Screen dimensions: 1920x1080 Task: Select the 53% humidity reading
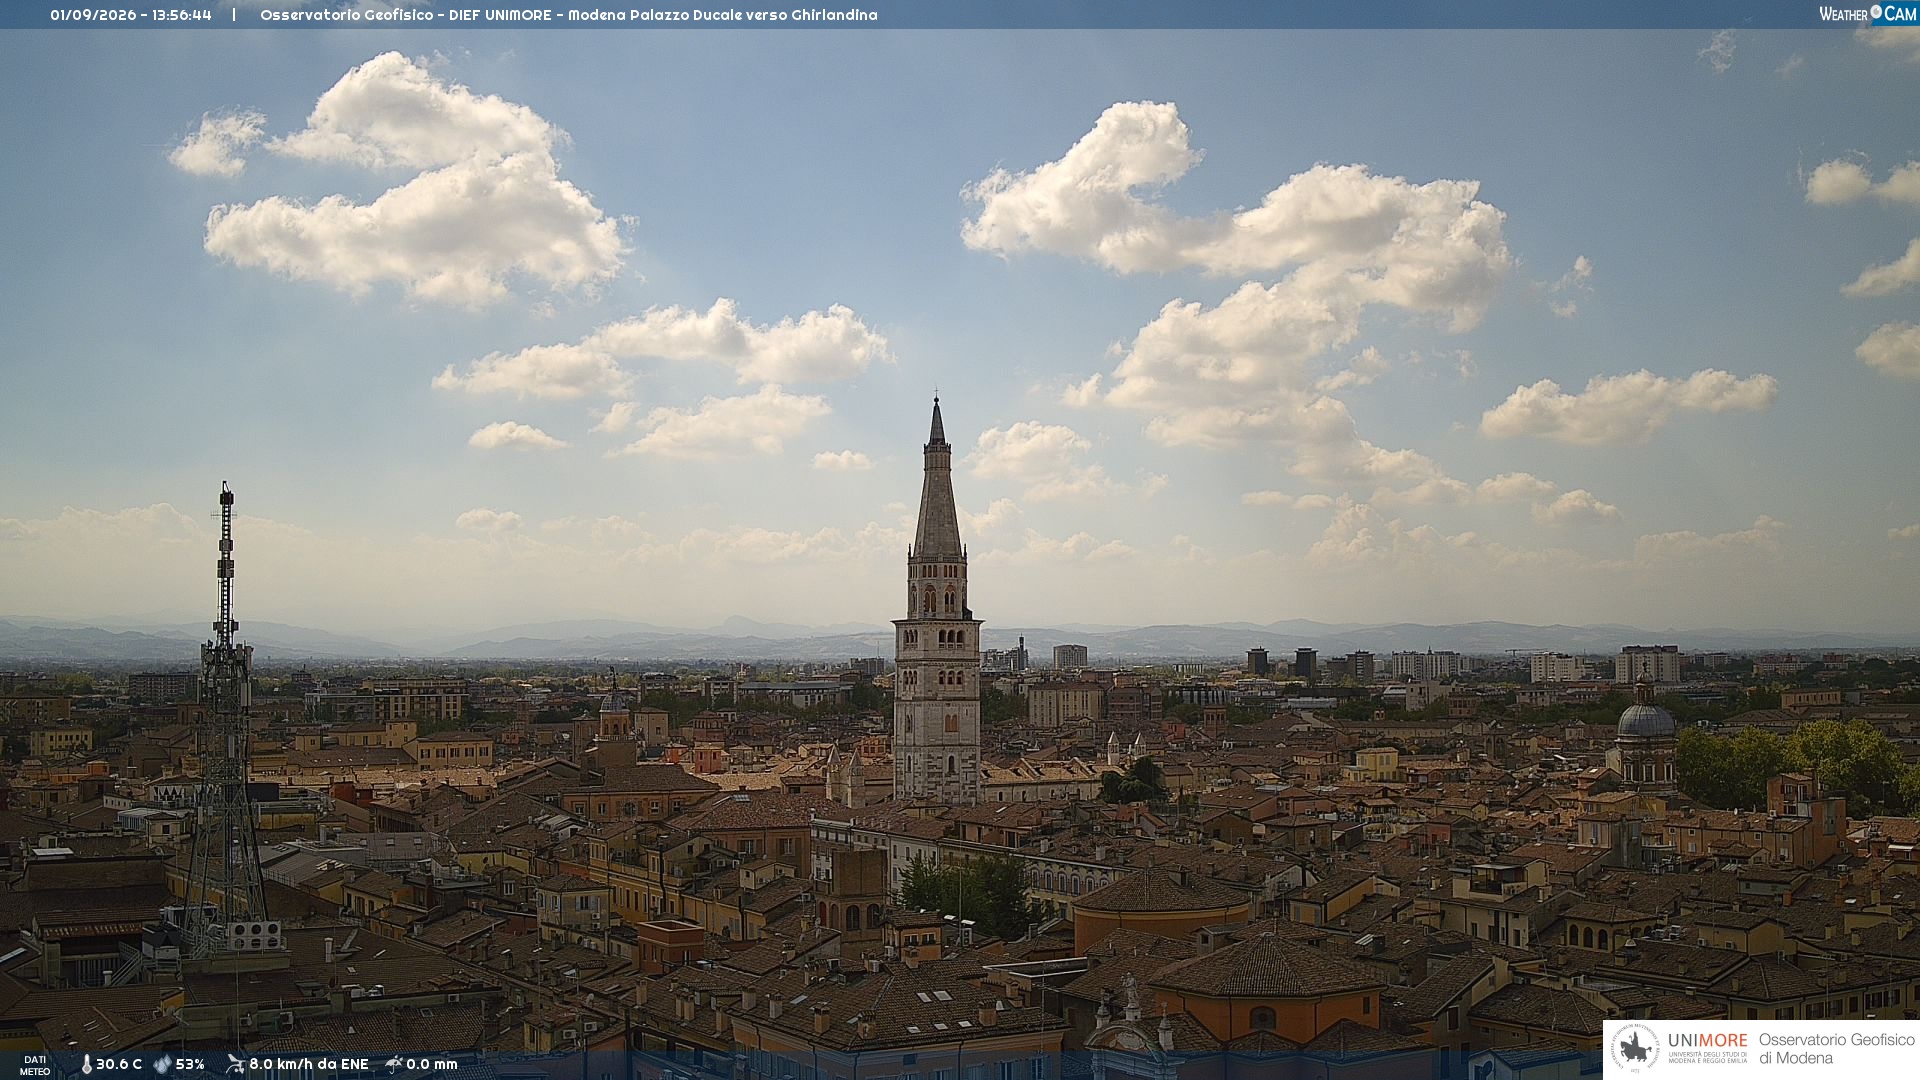tap(190, 1064)
